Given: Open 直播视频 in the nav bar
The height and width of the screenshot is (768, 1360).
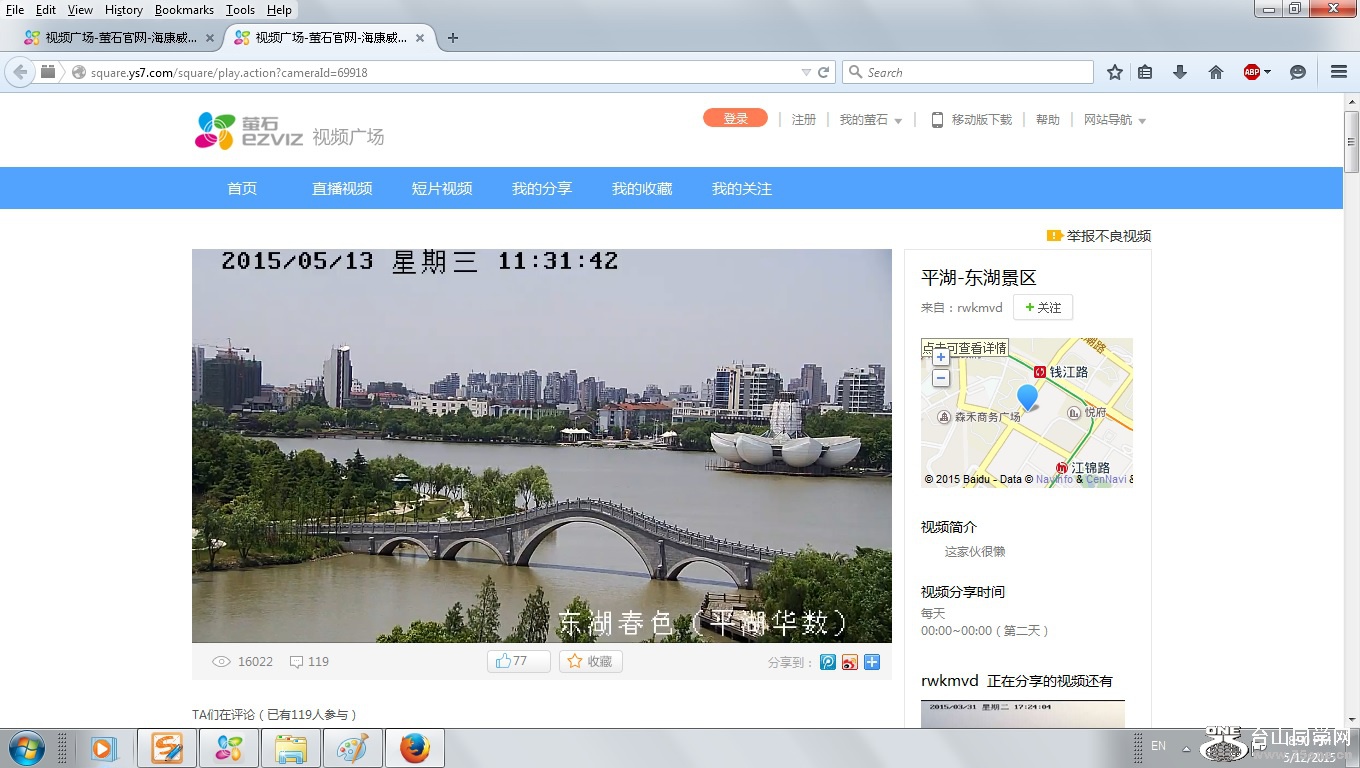Looking at the screenshot, I should (342, 188).
